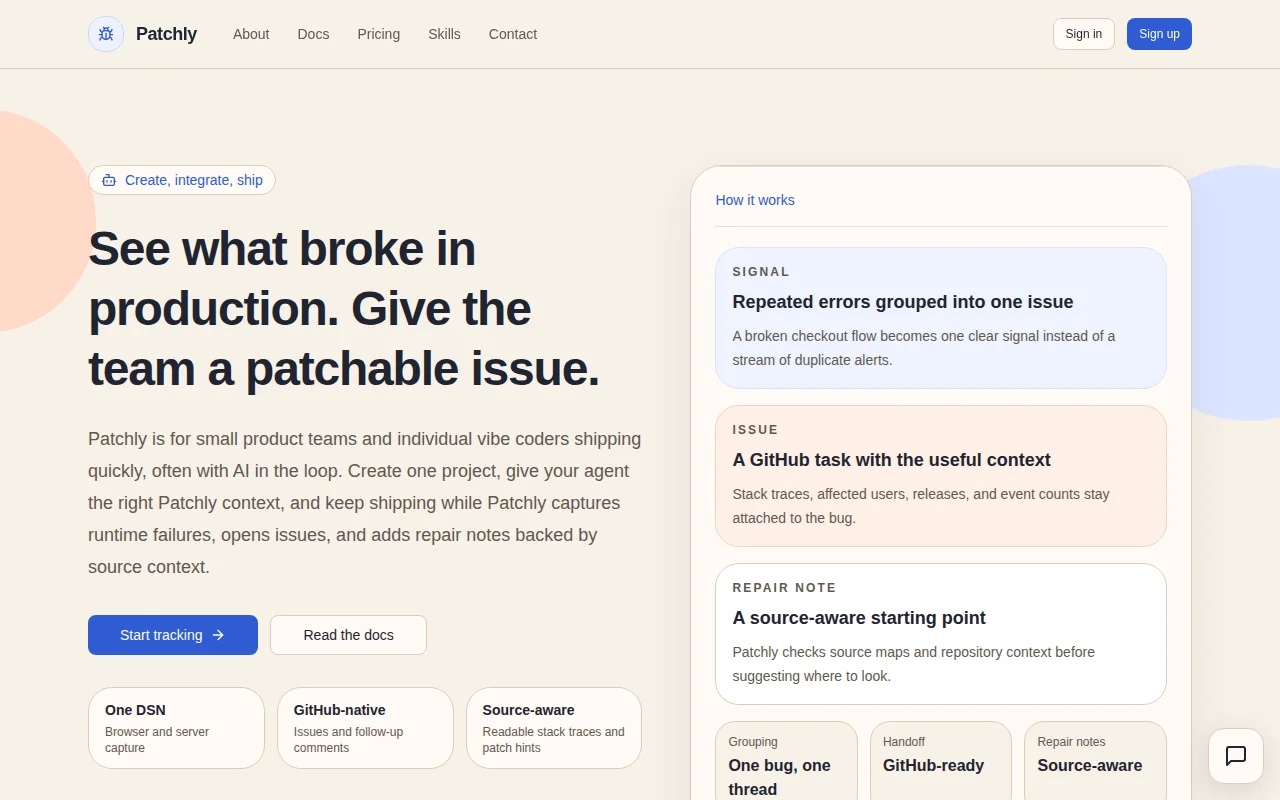Click the SIGNAL card about repeated errors
This screenshot has height=800, width=1280.
point(941,318)
